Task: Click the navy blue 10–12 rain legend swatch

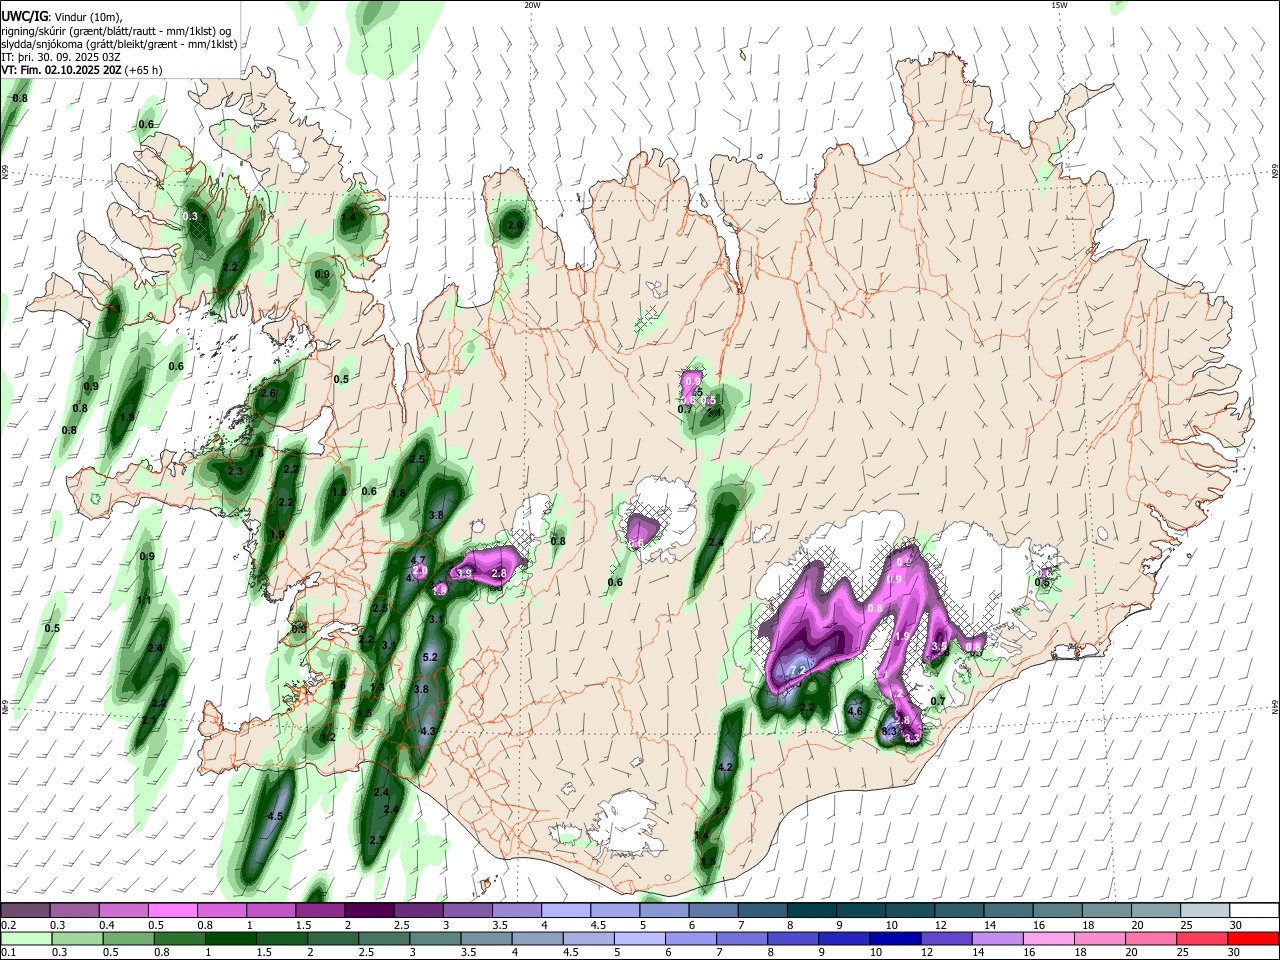Action: click(894, 938)
